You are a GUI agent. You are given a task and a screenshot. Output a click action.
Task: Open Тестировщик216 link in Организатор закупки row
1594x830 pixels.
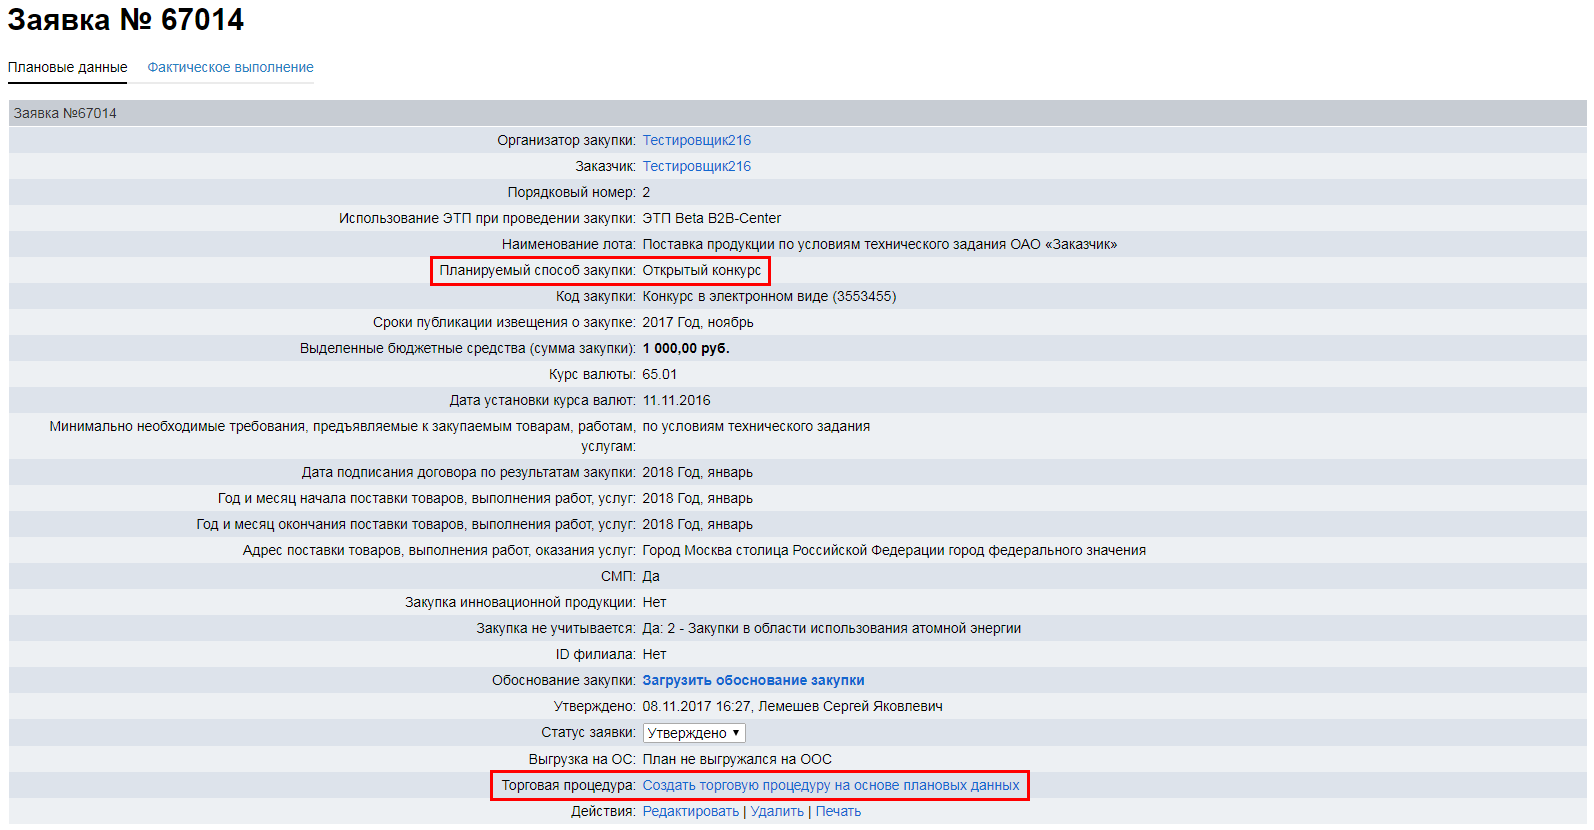(696, 140)
